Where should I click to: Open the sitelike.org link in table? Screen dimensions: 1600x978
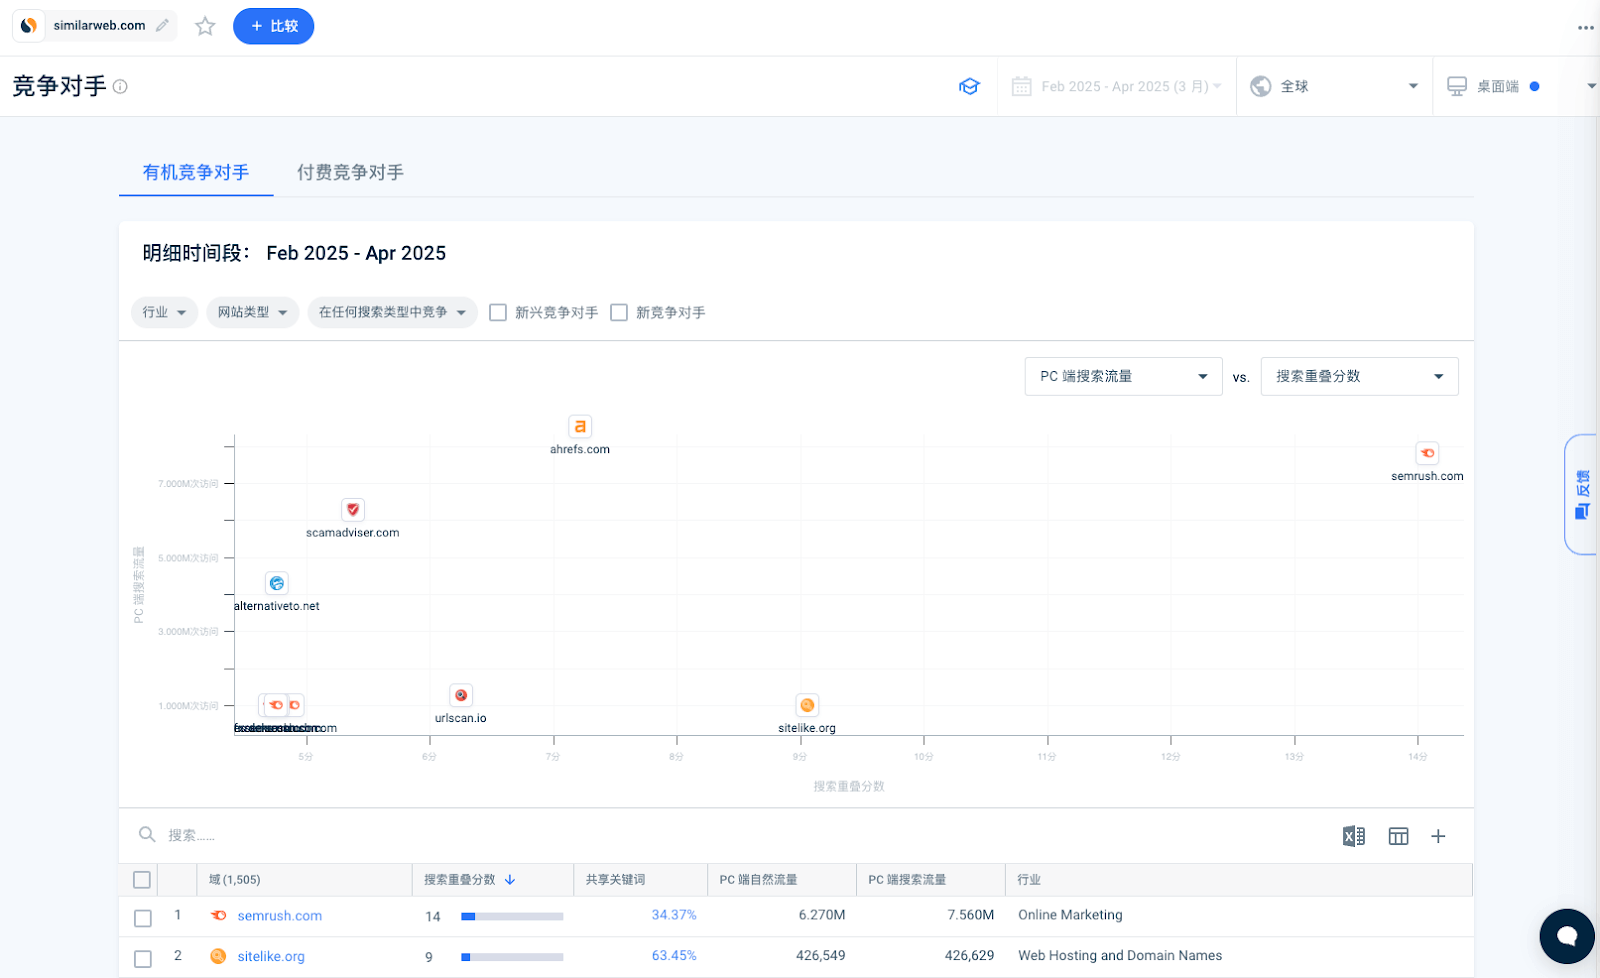click(271, 956)
